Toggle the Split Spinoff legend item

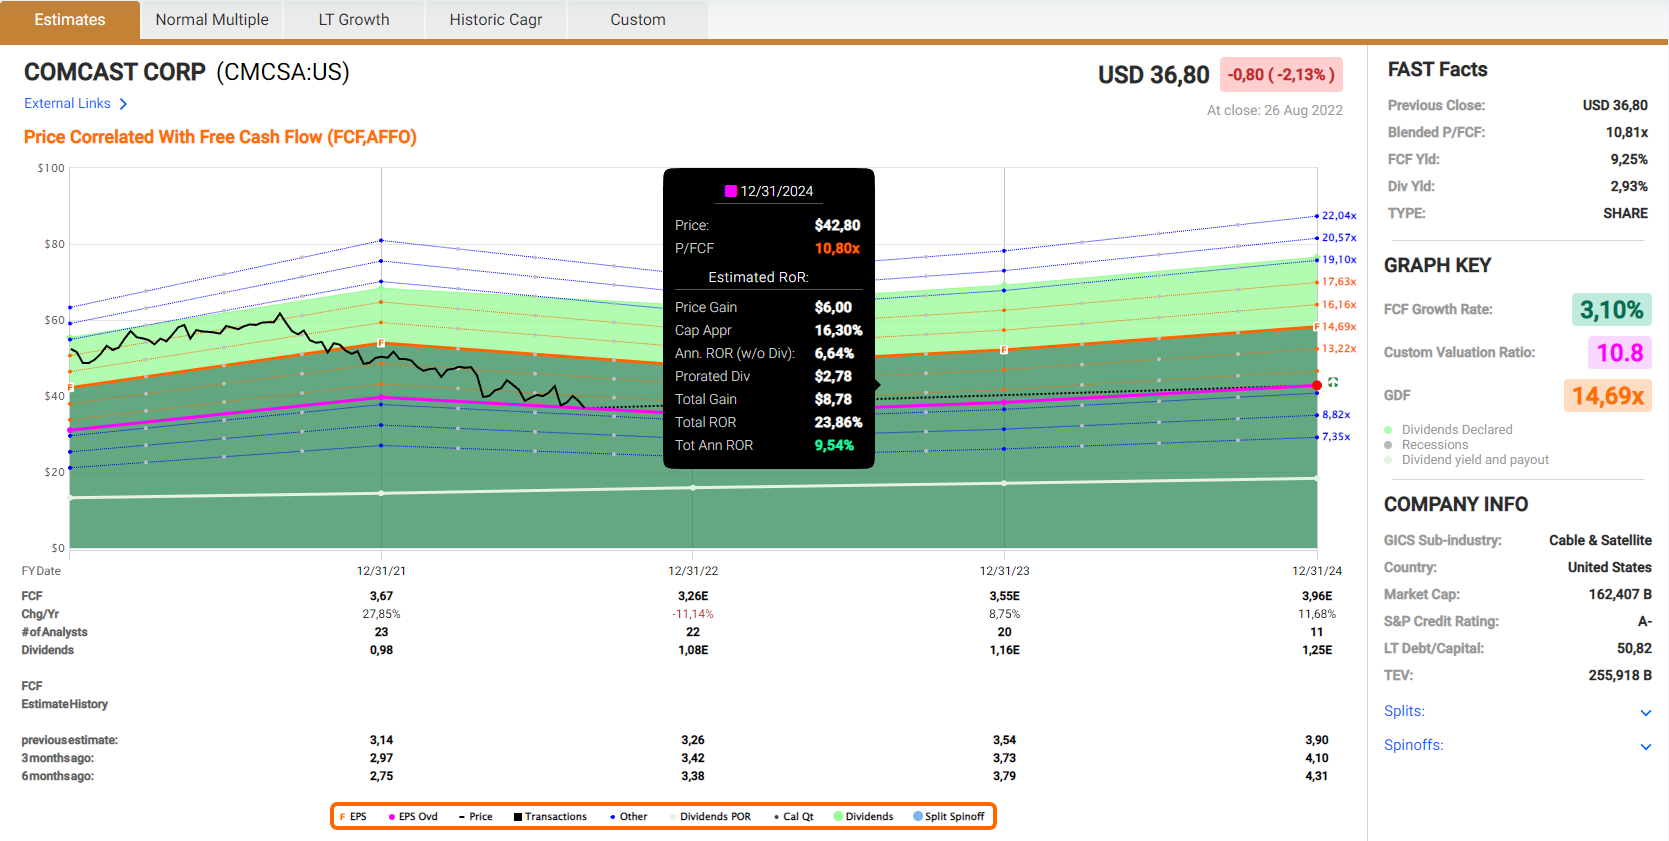[948, 817]
